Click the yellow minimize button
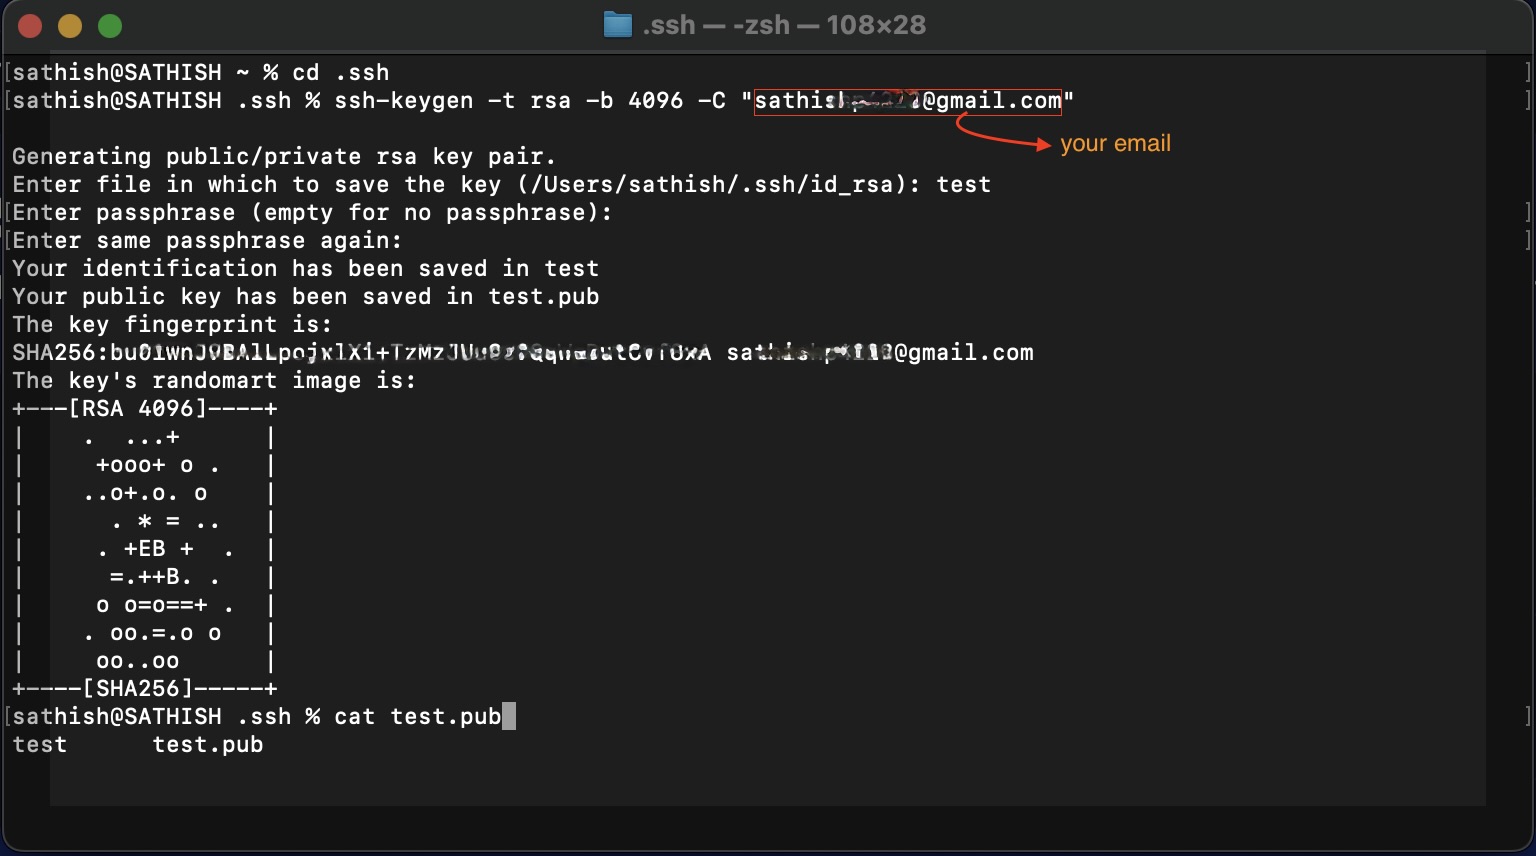Image resolution: width=1536 pixels, height=856 pixels. pyautogui.click(x=69, y=26)
